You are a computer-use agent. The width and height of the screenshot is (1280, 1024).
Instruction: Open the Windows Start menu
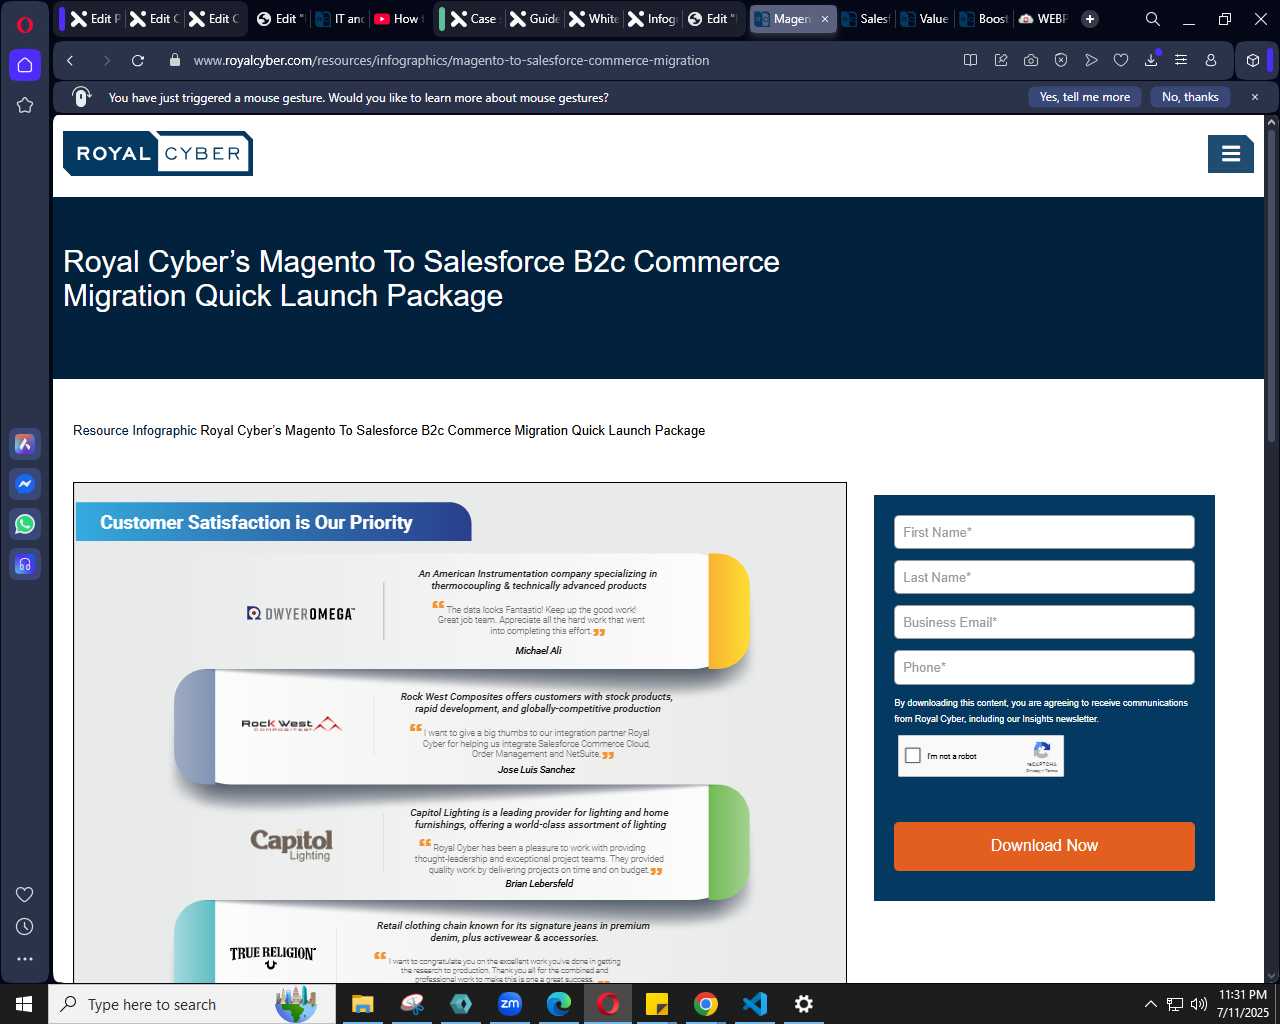pos(24,1004)
